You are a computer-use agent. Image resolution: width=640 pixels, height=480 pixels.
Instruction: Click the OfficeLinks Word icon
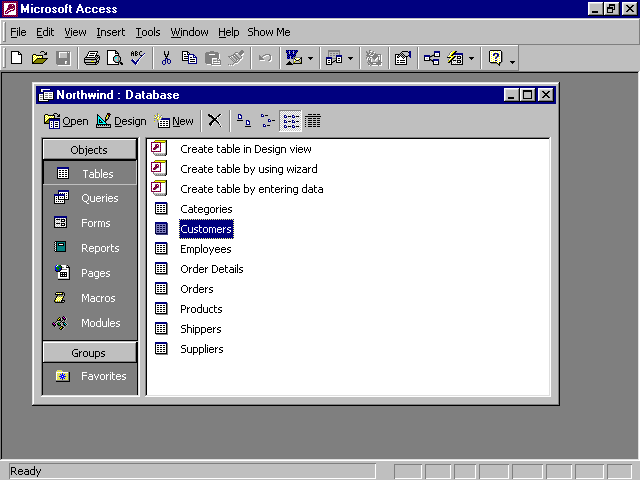pos(293,58)
